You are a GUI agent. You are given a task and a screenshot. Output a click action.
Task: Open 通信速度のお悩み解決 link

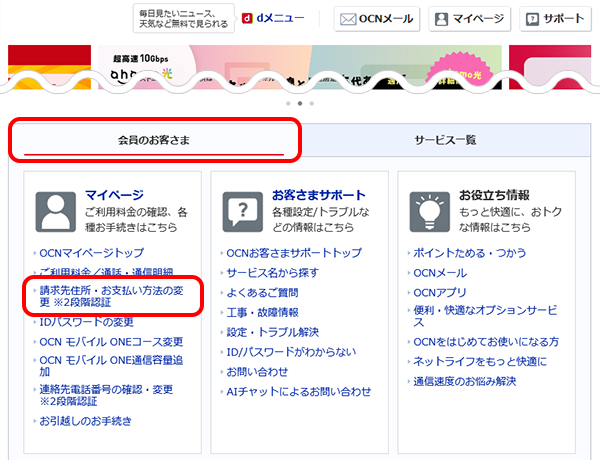pos(465,382)
